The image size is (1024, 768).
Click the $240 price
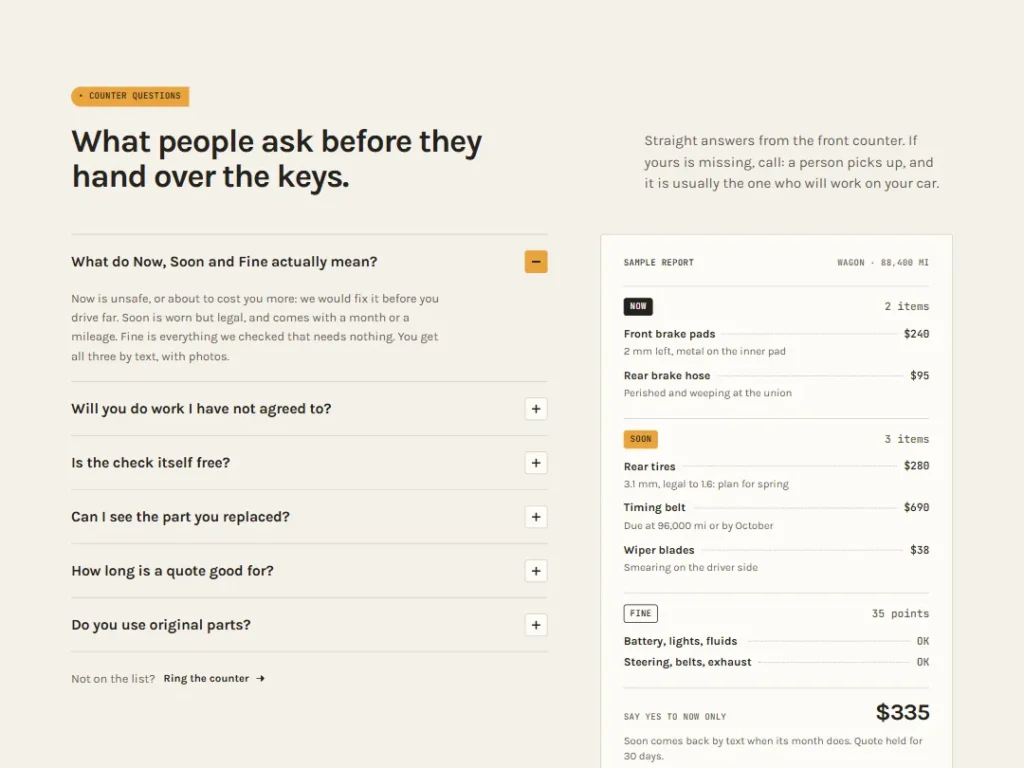tap(916, 334)
